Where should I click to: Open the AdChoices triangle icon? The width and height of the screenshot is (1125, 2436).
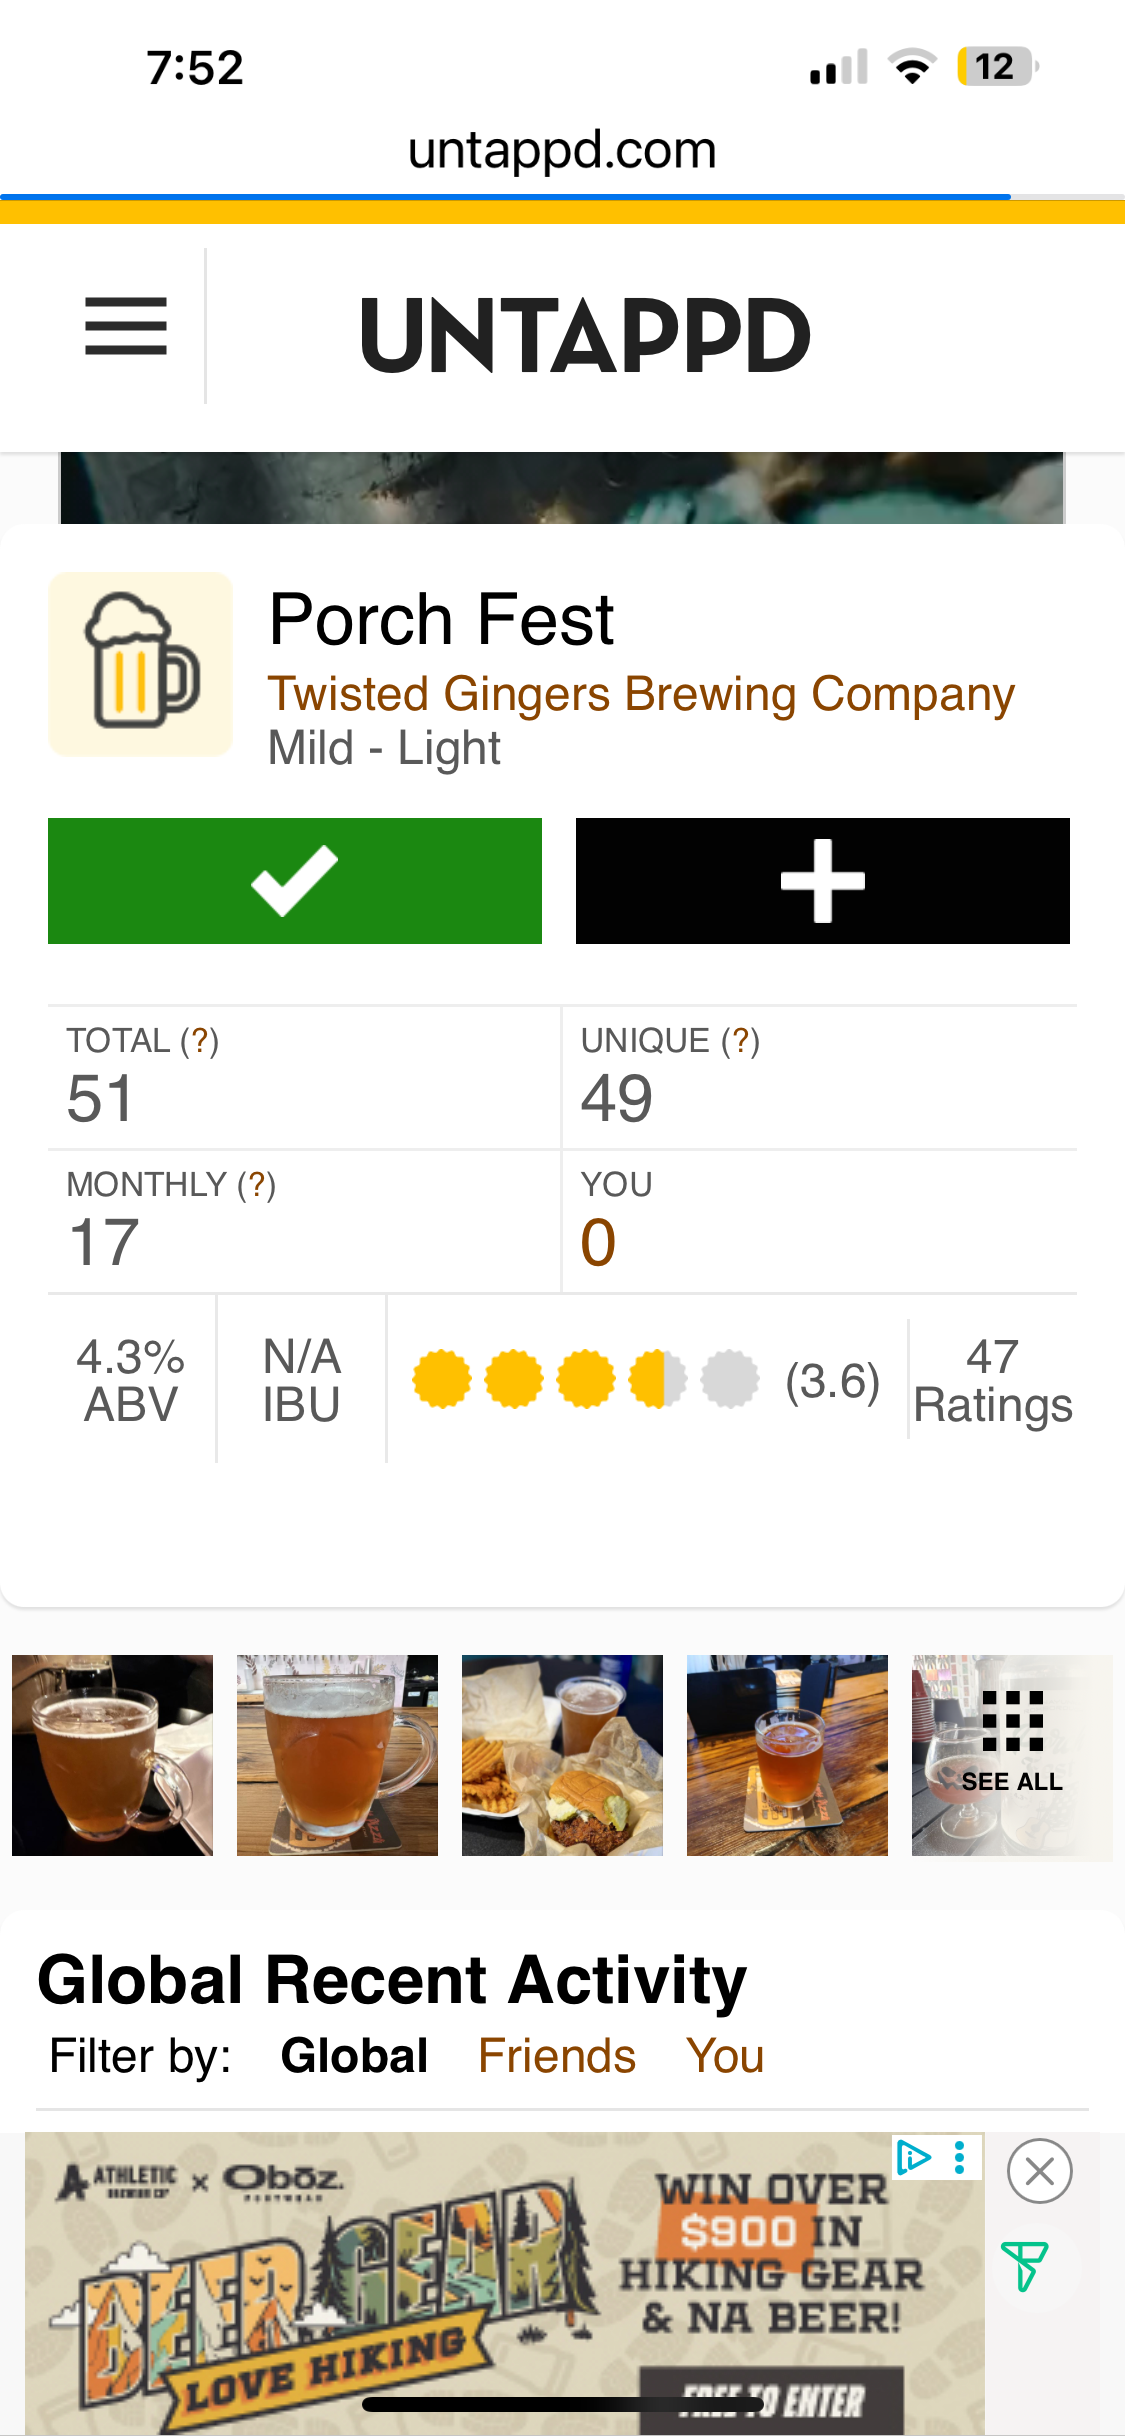(x=913, y=2157)
